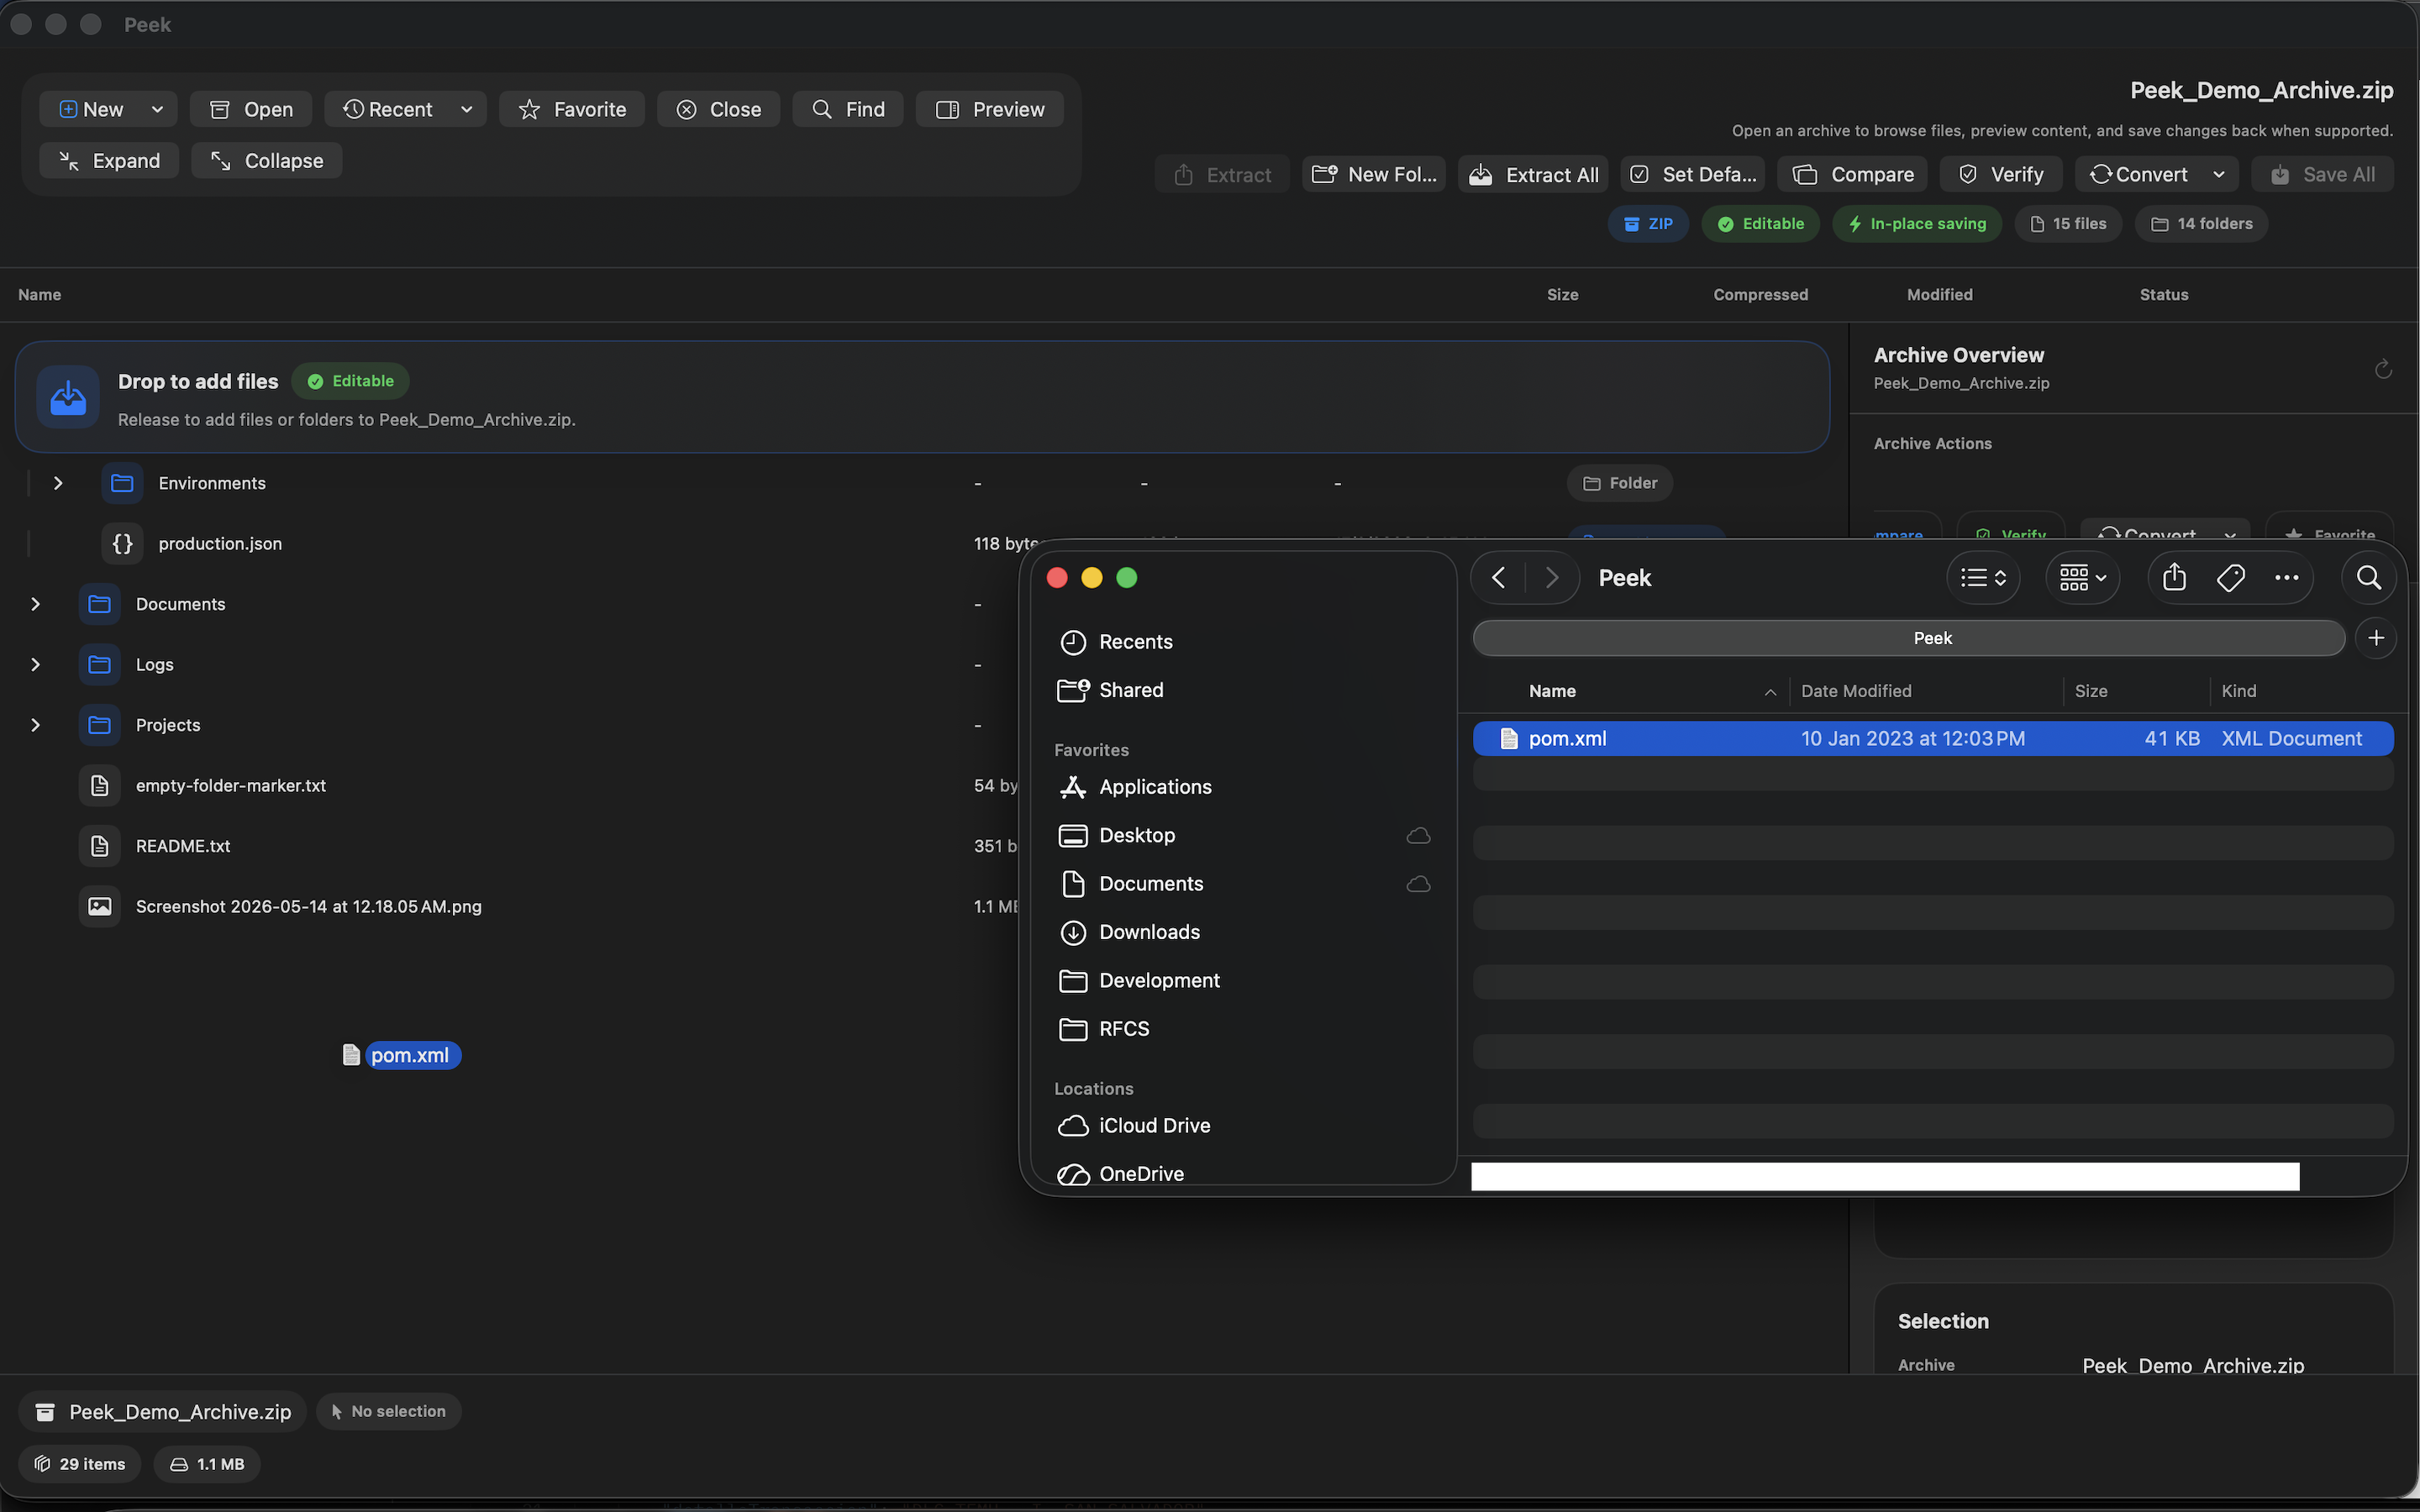Go back in the Finder window
Viewport: 2420px width, 1512px height.
click(1498, 577)
